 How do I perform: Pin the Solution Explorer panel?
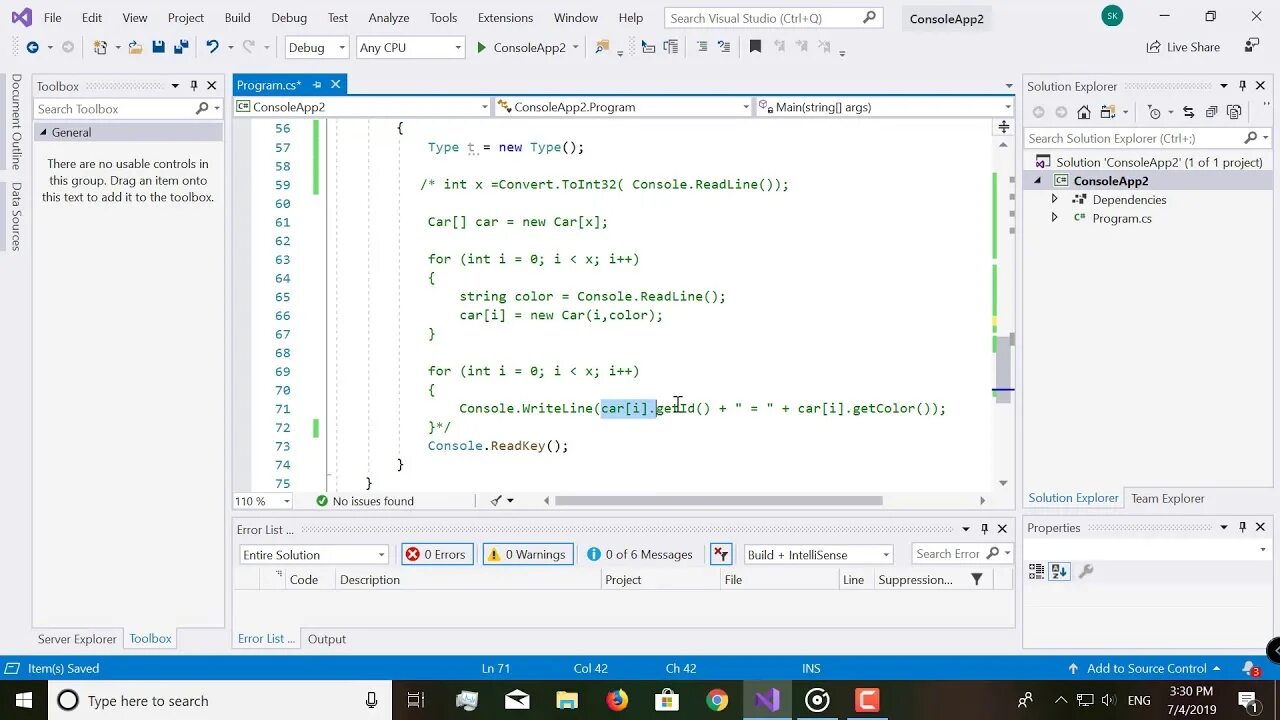pos(1242,86)
